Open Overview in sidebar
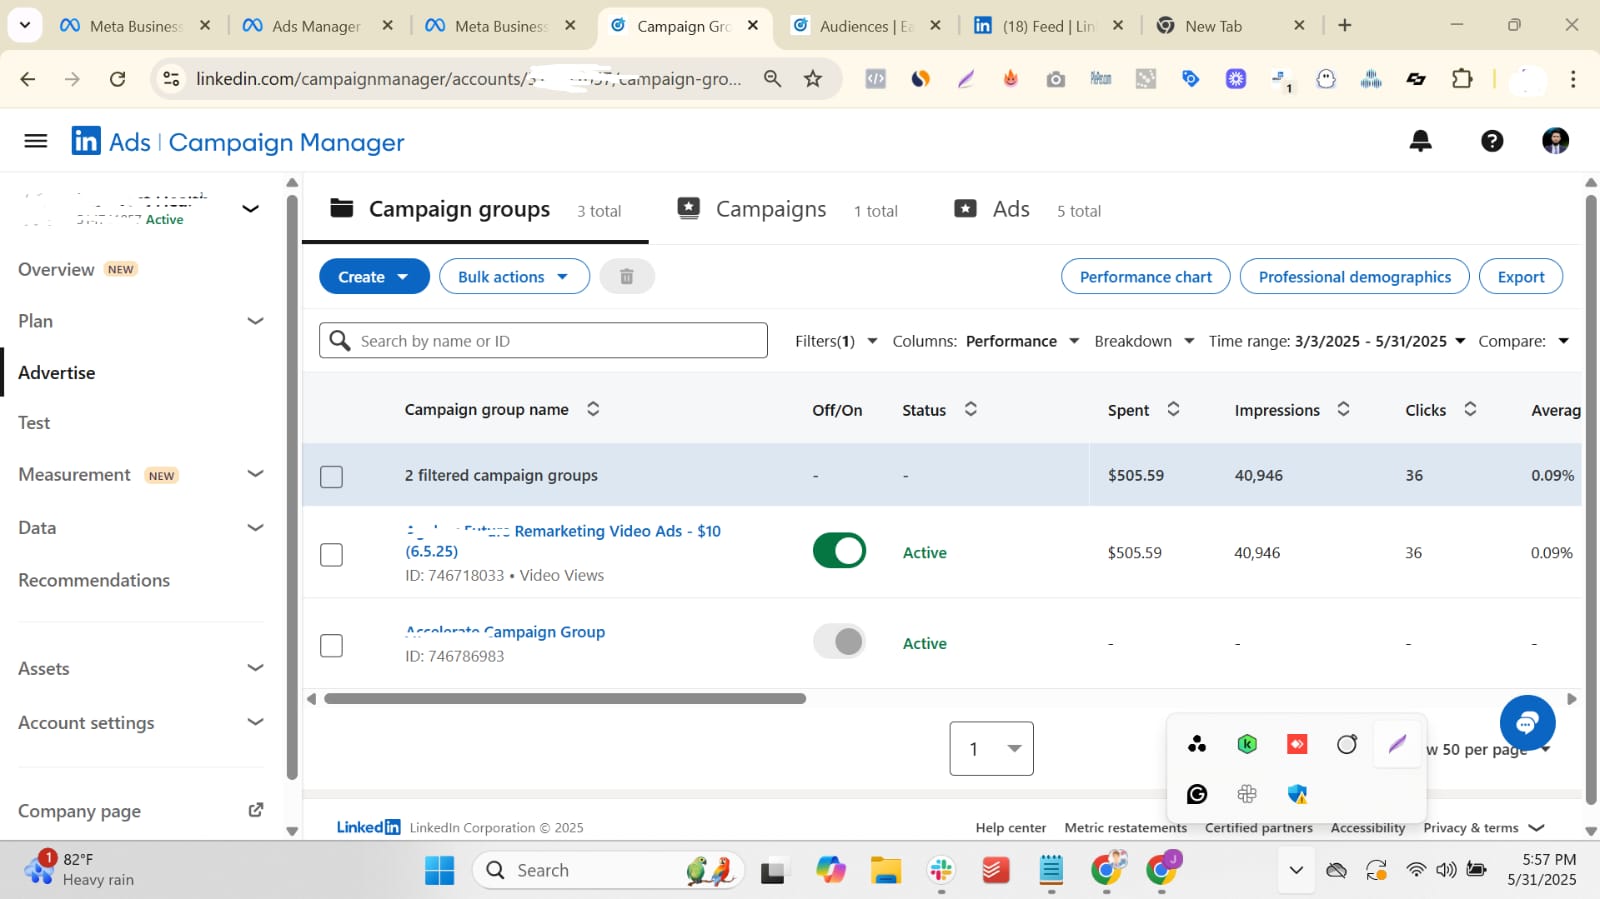 56,269
